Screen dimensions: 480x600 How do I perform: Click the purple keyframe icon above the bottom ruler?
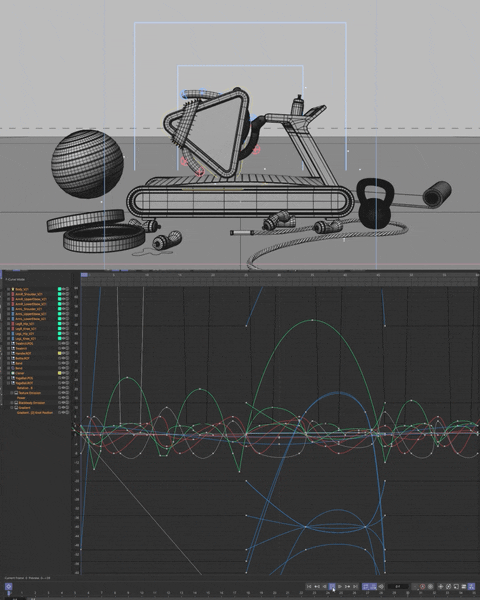(8, 586)
